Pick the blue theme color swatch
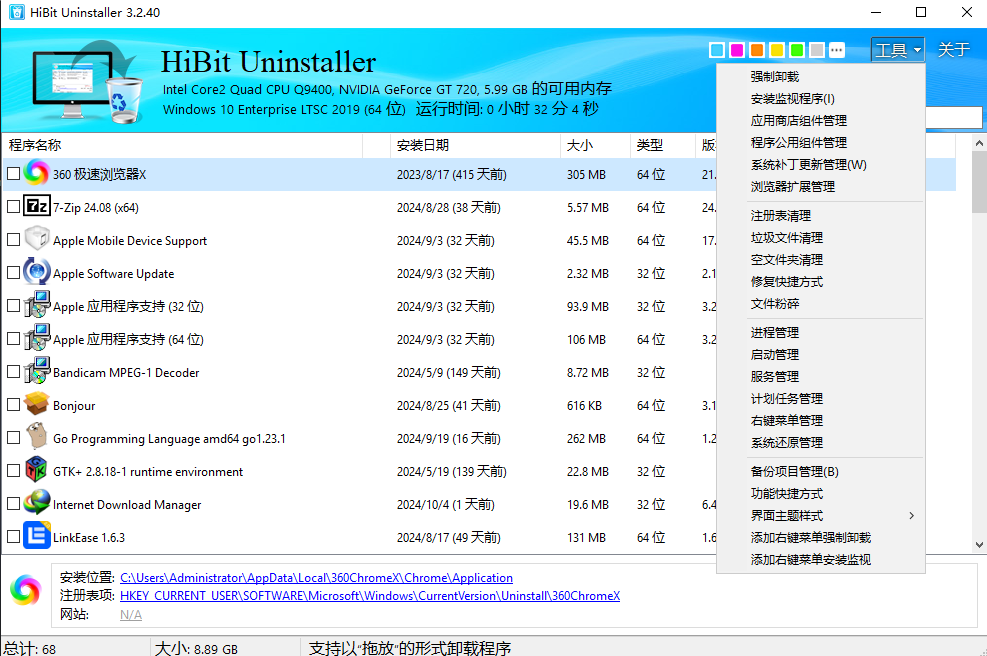 click(x=716, y=50)
